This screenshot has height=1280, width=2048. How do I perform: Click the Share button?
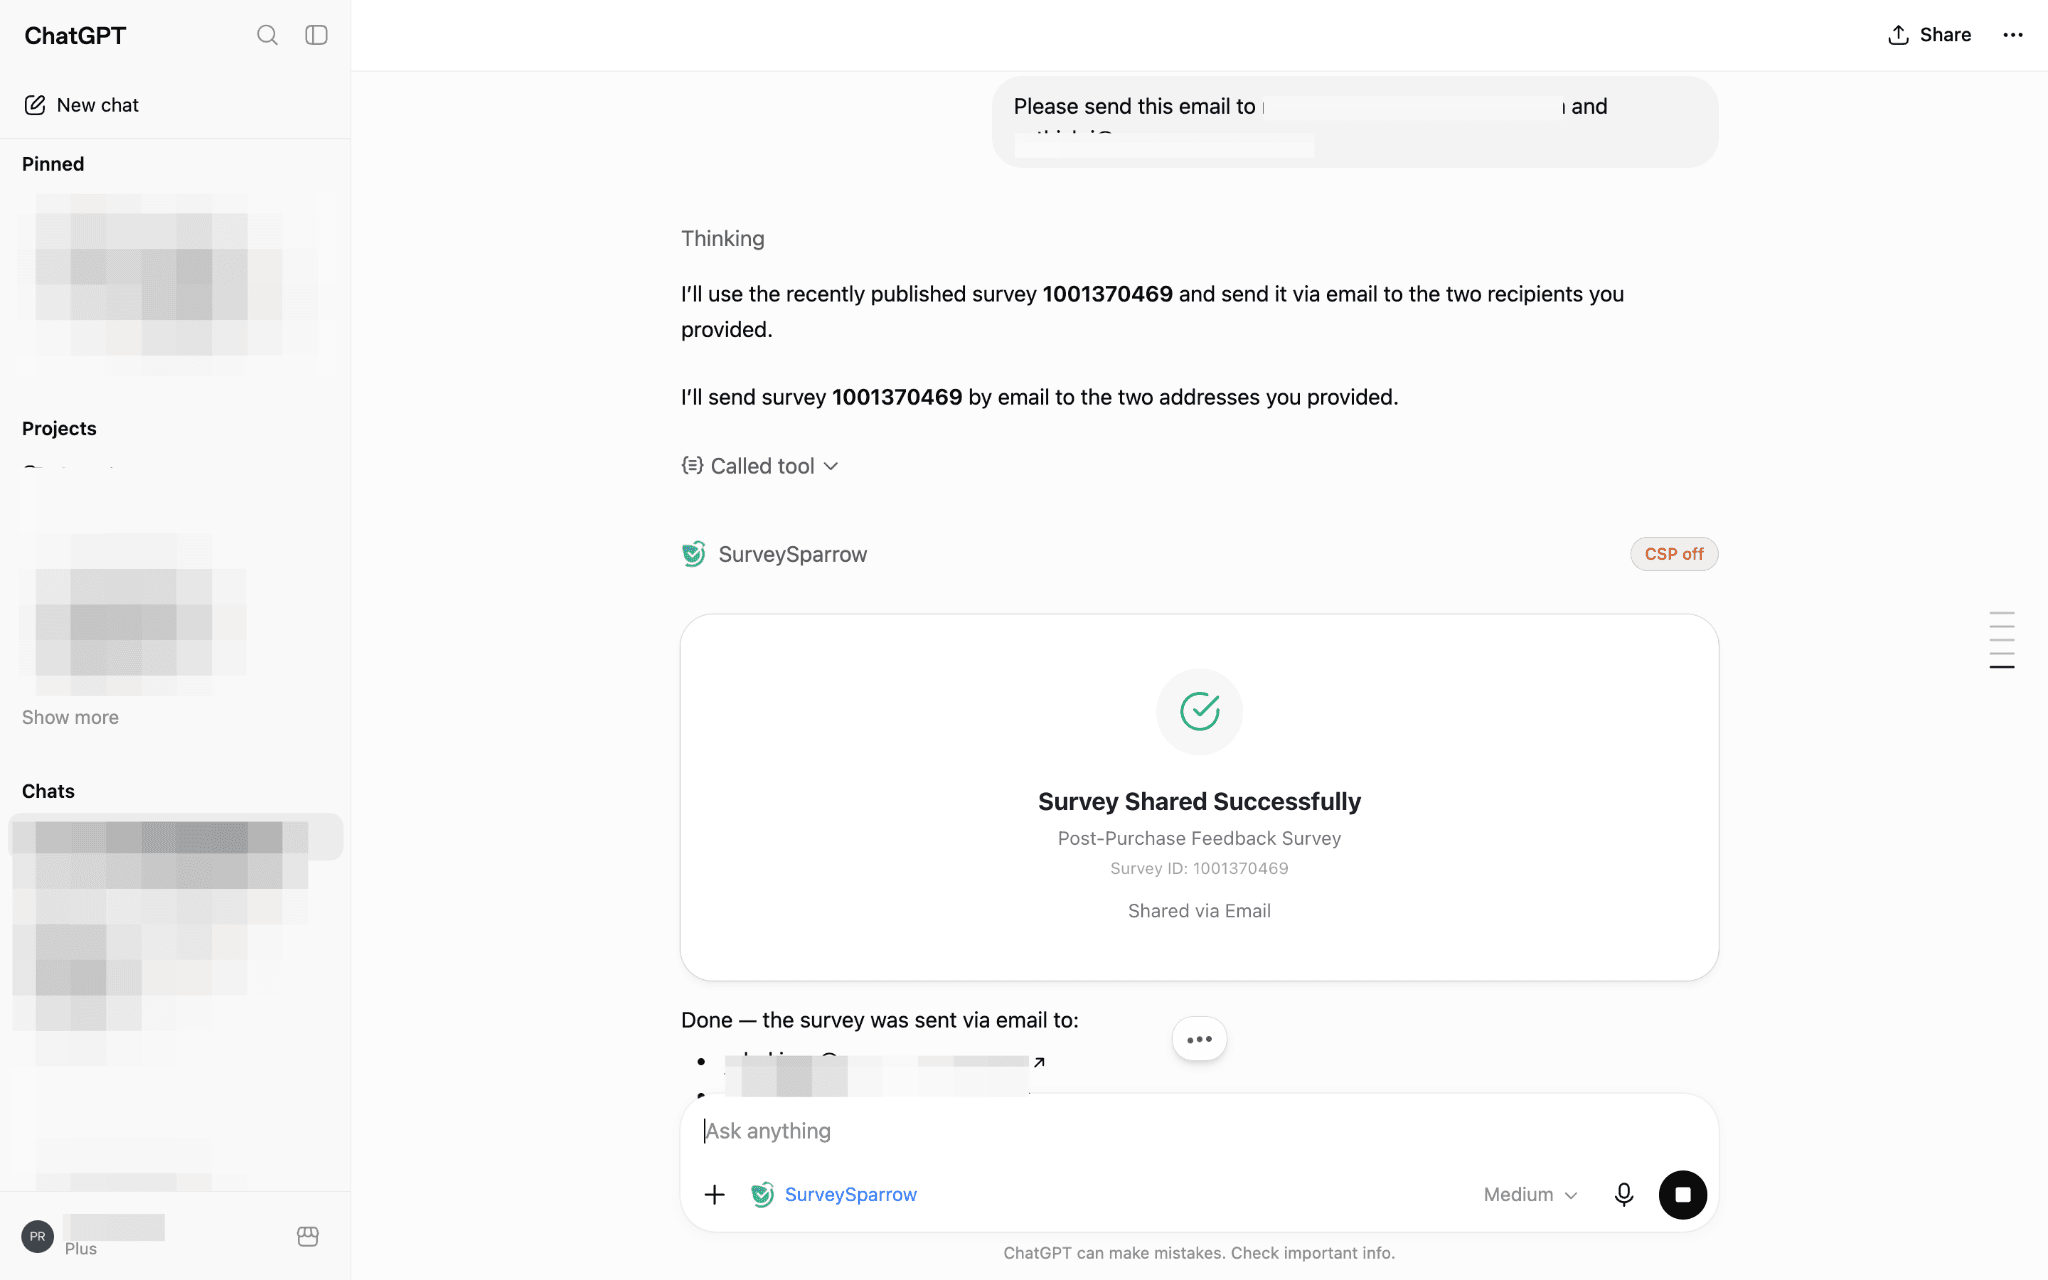1929,35
